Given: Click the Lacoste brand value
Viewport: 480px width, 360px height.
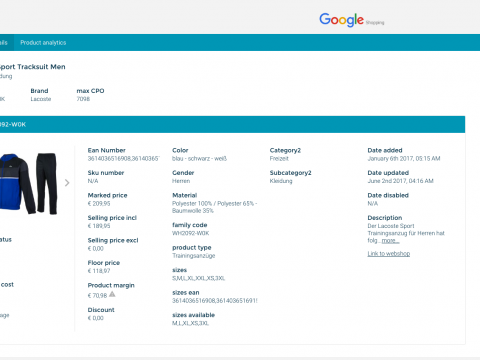Looking at the screenshot, I should (41, 99).
